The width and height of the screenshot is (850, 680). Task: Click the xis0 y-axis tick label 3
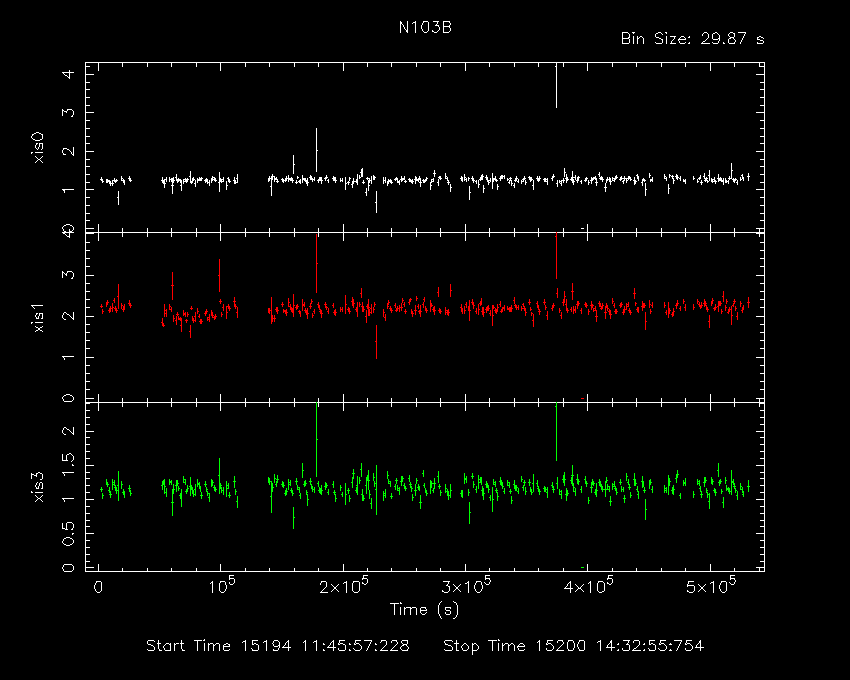(69, 113)
